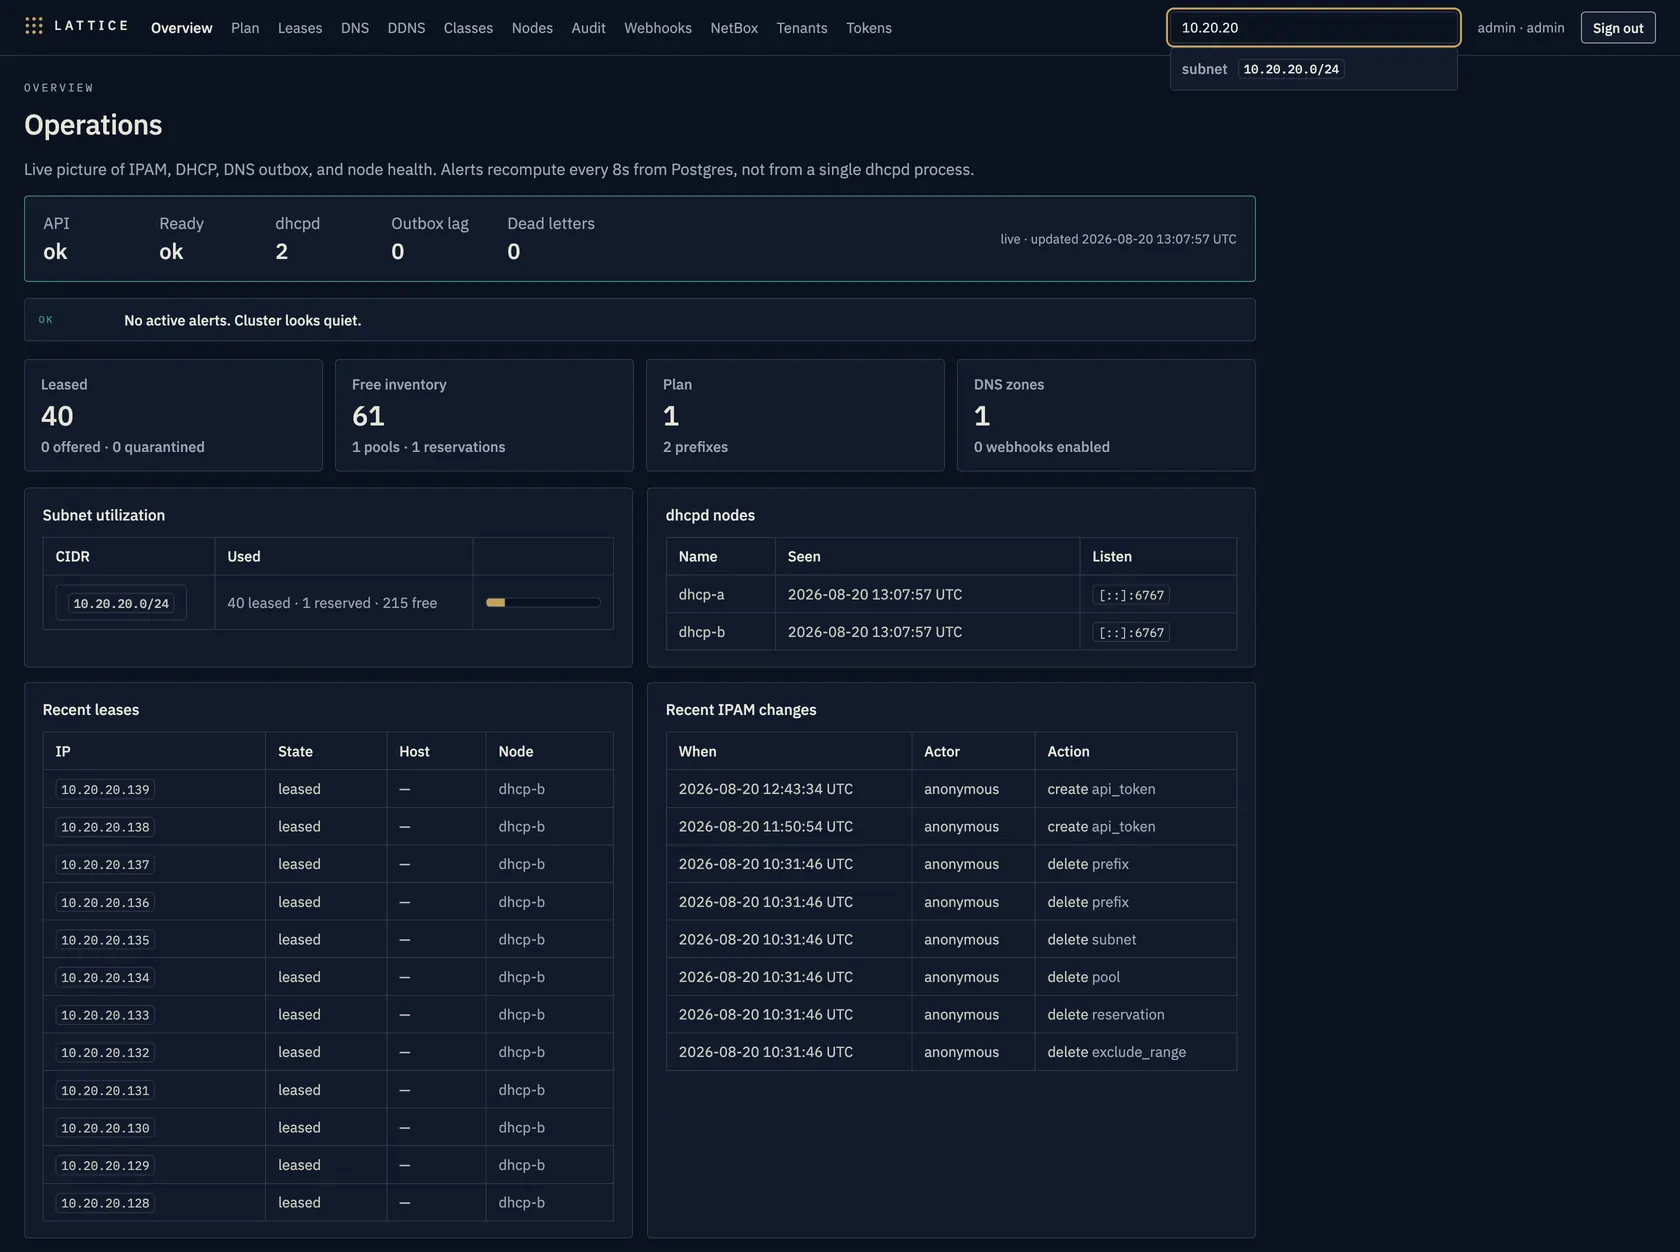
Task: Open the Leases section
Action: click(x=300, y=28)
